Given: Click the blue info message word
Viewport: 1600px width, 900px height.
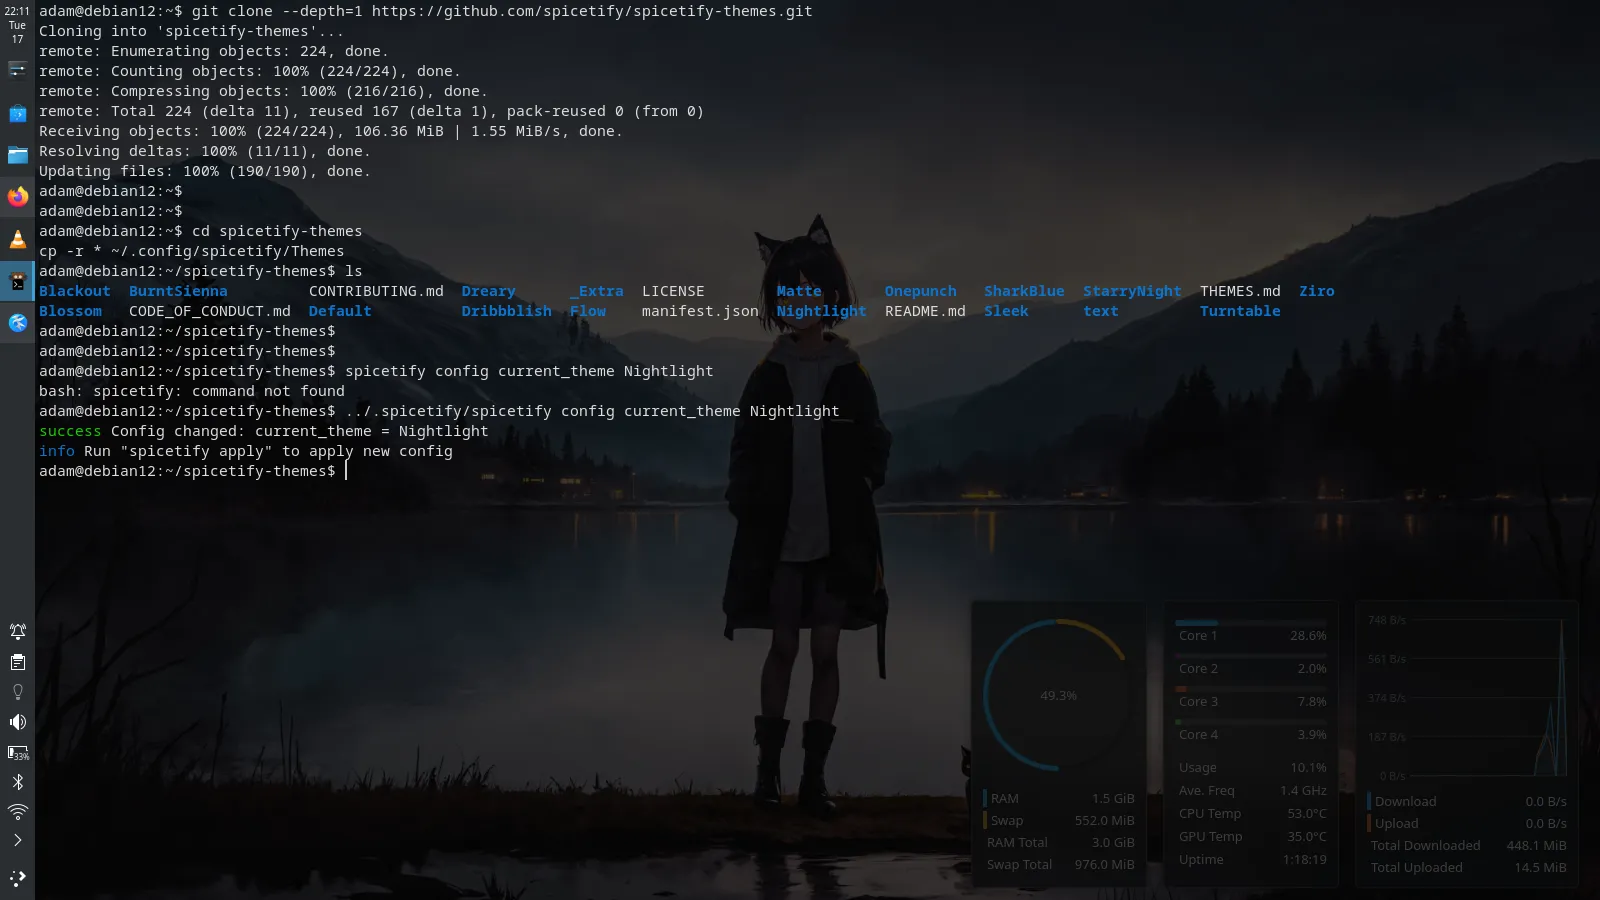Looking at the screenshot, I should pos(57,451).
